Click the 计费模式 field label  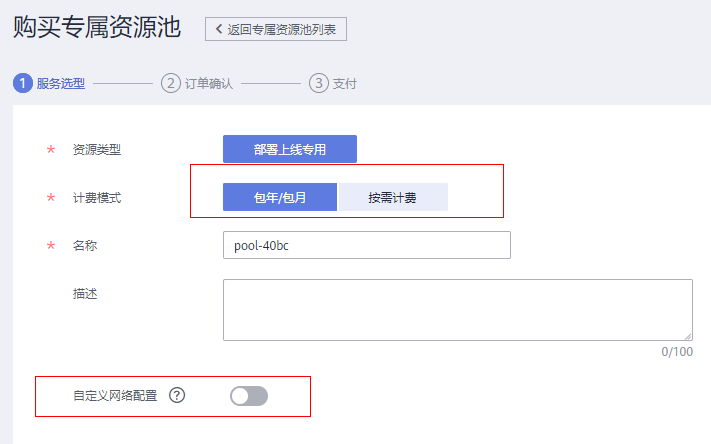pyautogui.click(x=97, y=198)
